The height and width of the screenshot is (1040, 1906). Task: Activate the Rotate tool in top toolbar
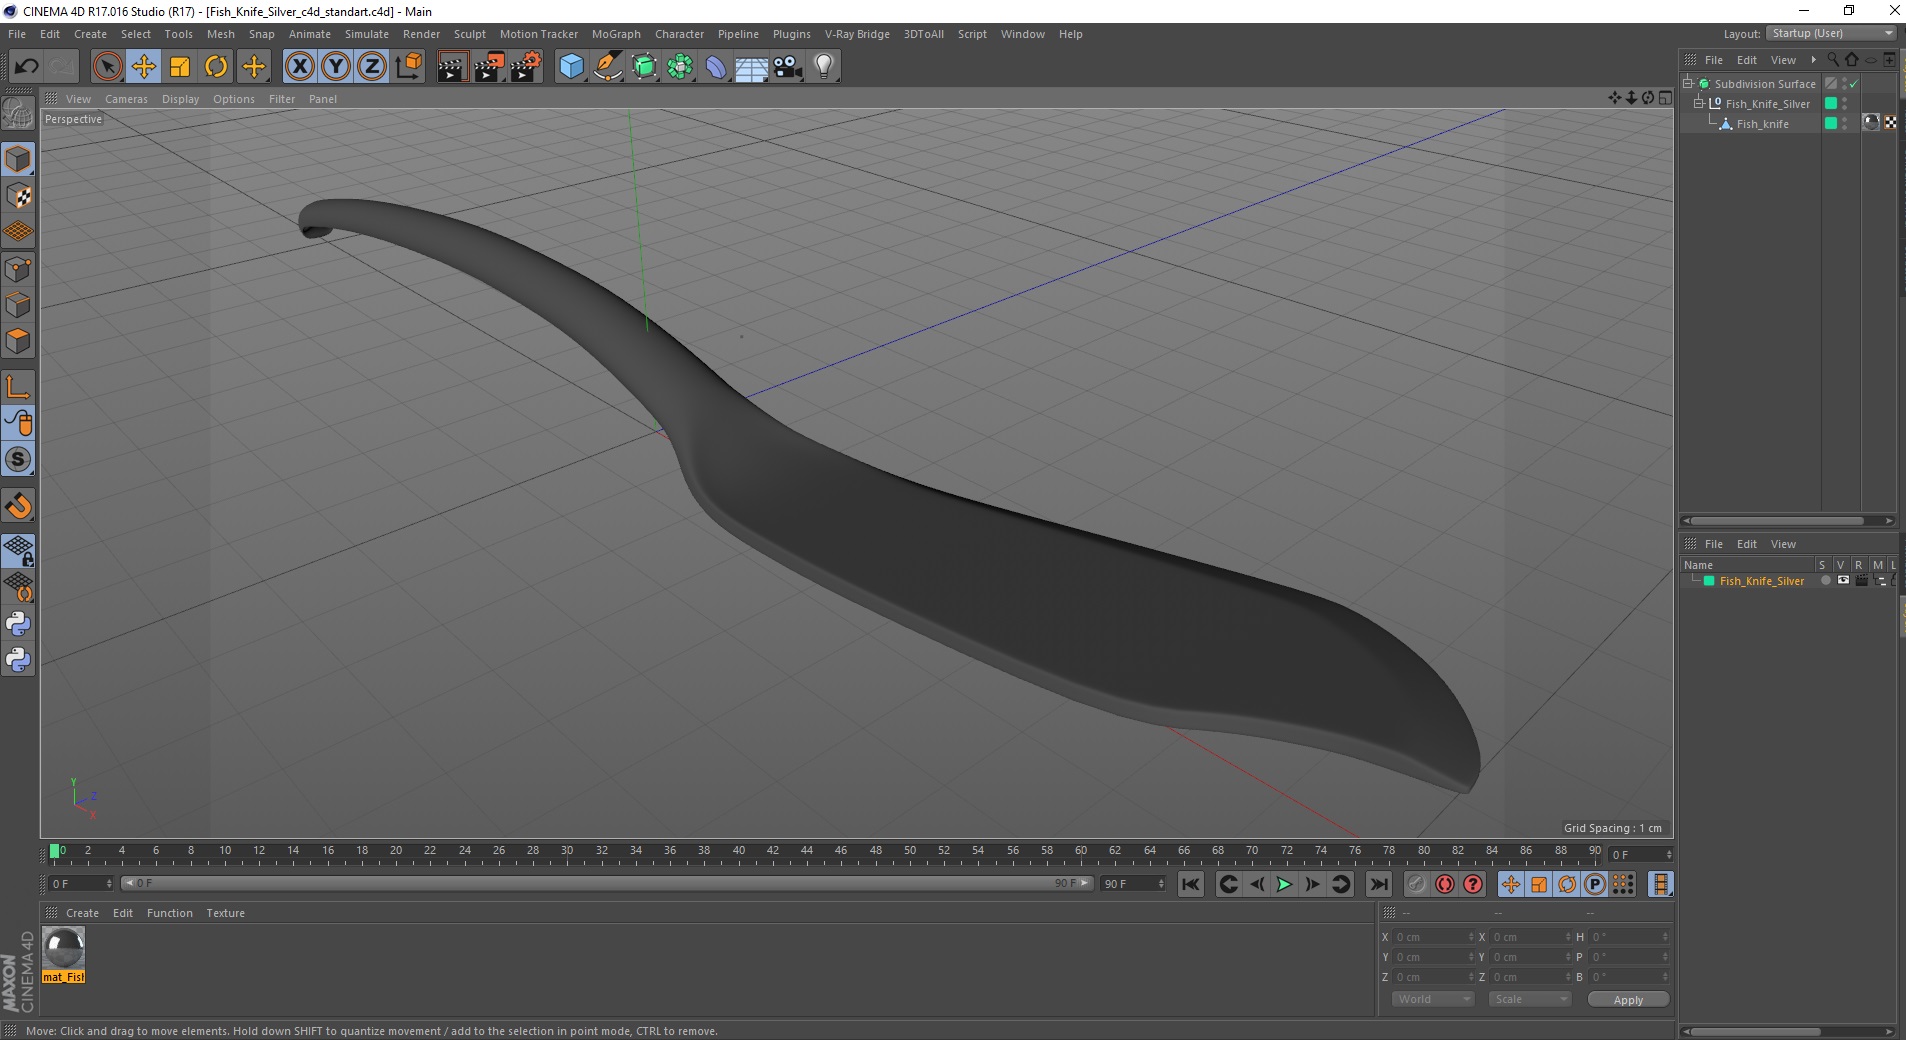coord(216,67)
